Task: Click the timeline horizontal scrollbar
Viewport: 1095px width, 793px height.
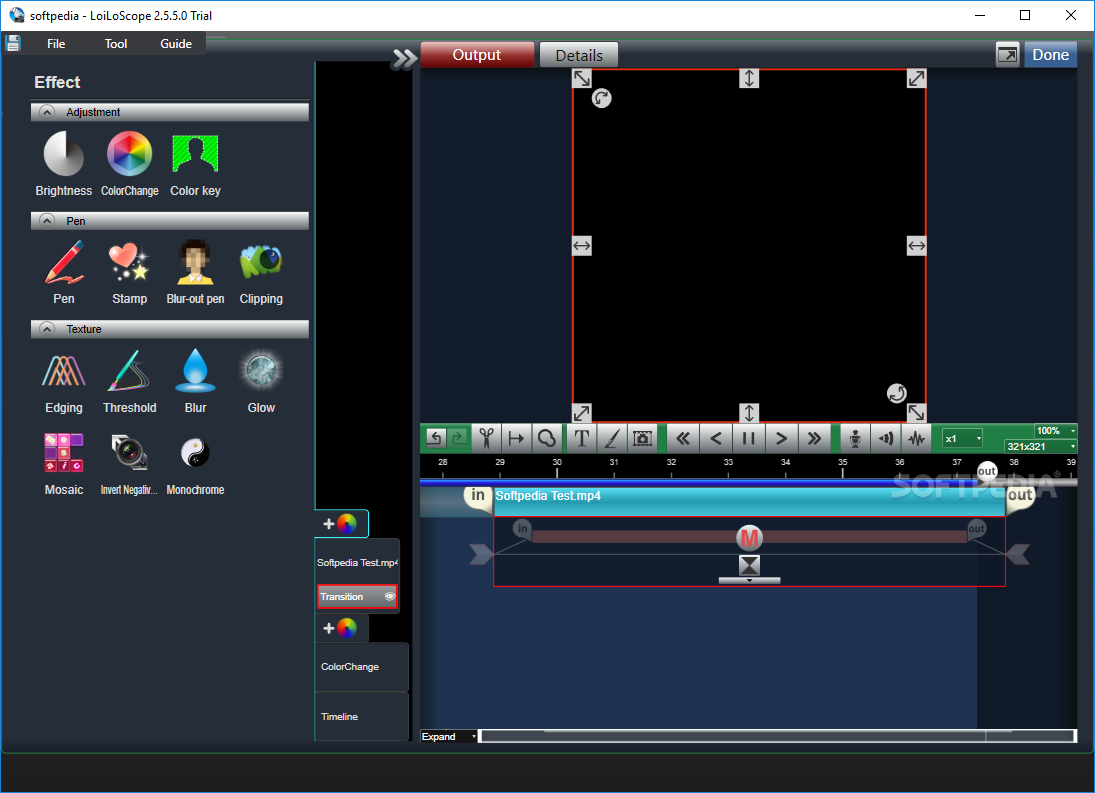Action: (777, 736)
